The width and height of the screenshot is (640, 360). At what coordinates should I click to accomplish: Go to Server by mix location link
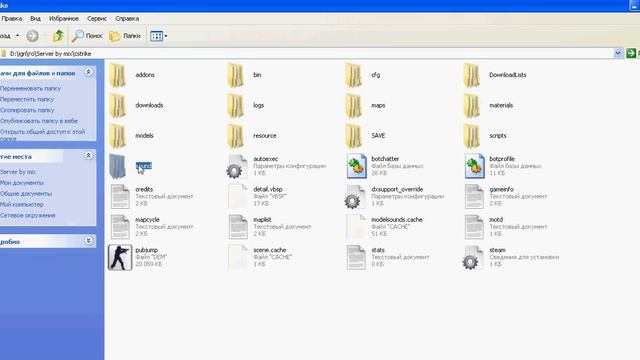18,172
